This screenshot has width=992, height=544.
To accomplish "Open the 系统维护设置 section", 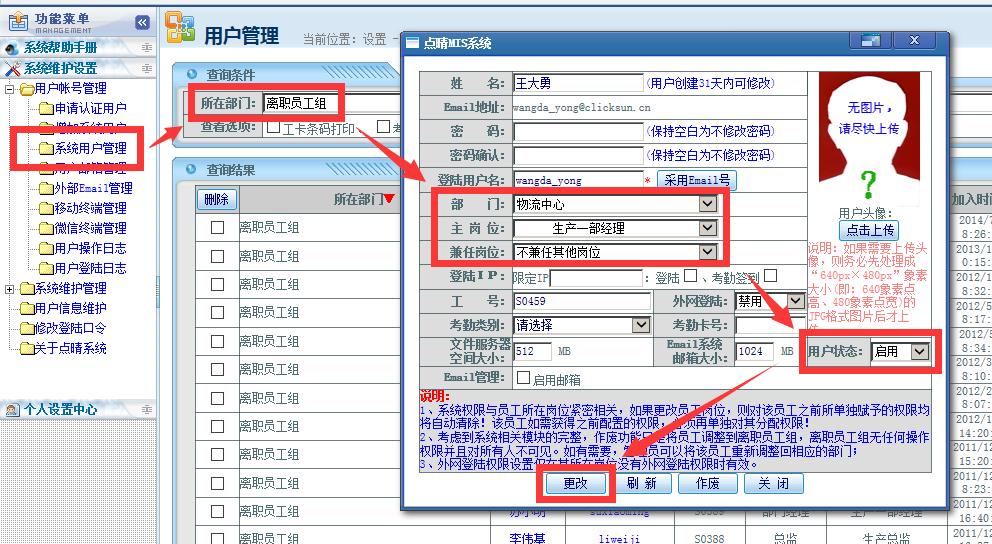I will point(60,68).
